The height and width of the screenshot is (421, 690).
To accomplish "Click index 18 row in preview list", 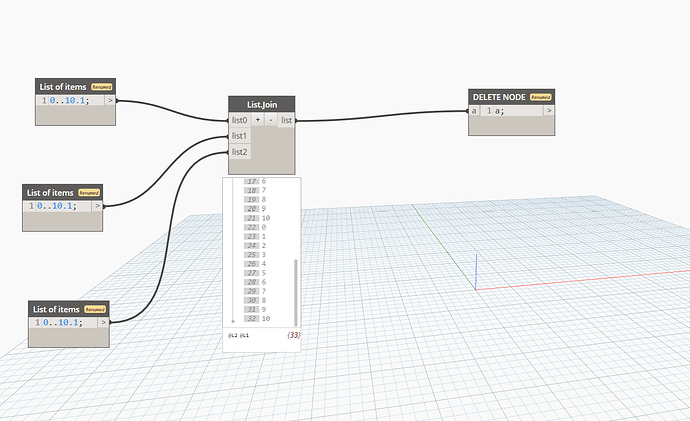I will [255, 190].
